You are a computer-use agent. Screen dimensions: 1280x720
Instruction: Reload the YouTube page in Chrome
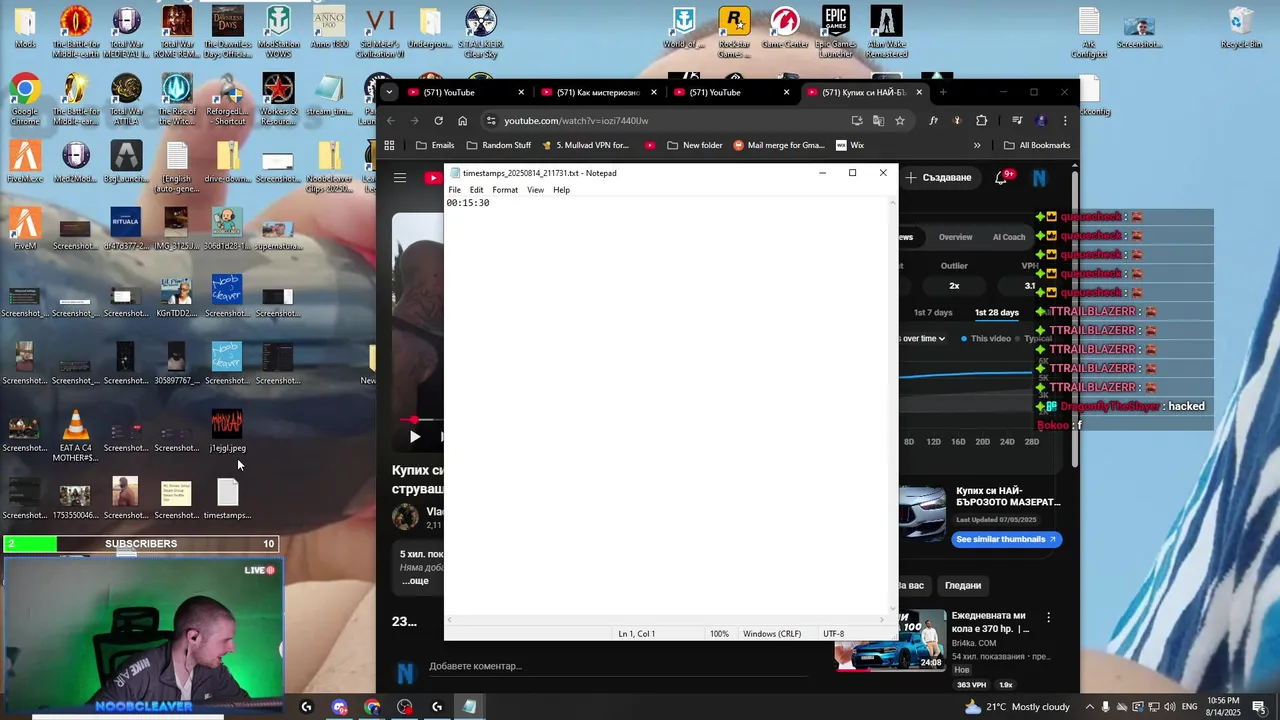pos(438,121)
